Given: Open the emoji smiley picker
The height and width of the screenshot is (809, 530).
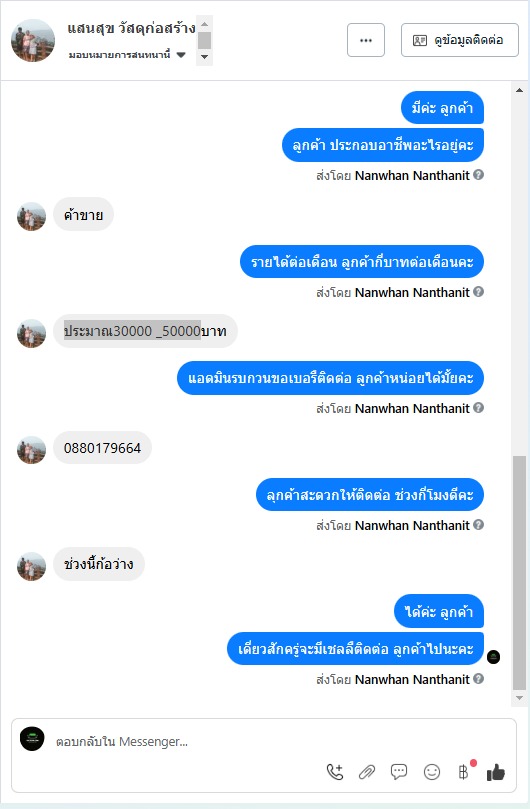Looking at the screenshot, I should click(432, 772).
